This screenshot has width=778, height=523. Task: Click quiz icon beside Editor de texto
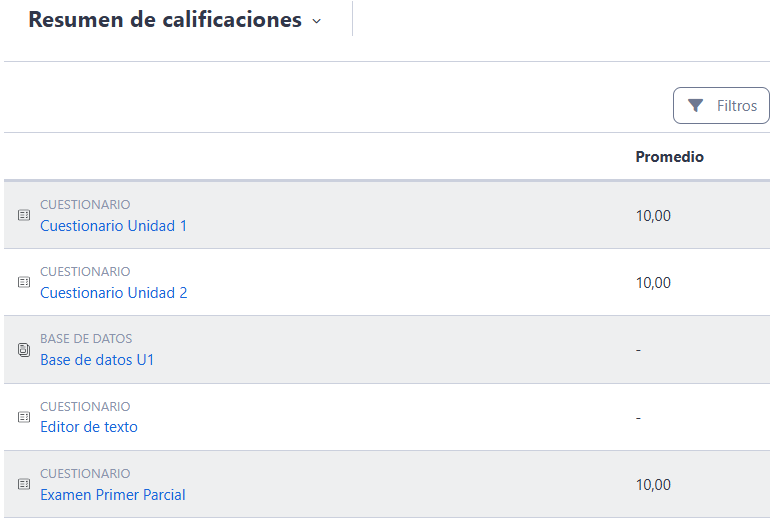(24, 417)
